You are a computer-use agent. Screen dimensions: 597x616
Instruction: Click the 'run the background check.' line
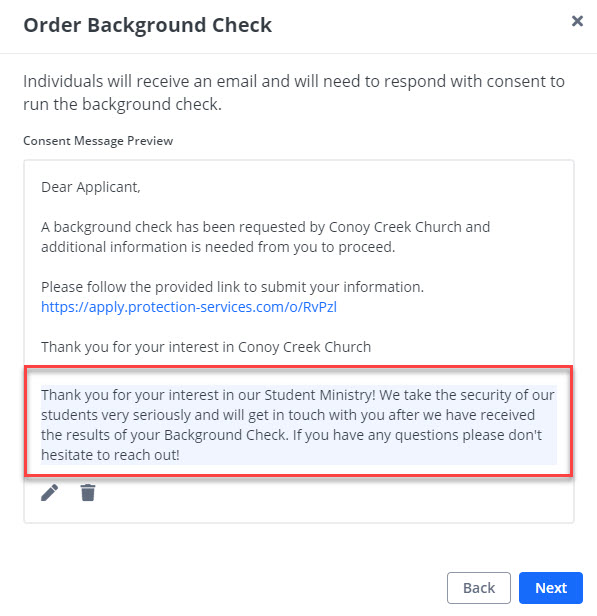pyautogui.click(x=123, y=104)
